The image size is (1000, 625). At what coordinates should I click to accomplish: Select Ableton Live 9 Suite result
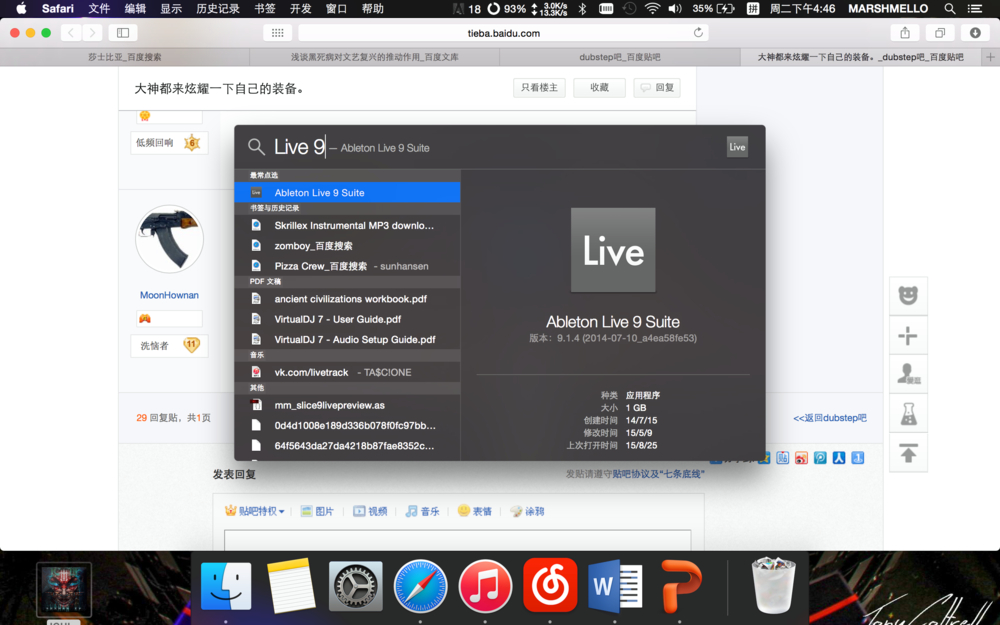[x=348, y=193]
